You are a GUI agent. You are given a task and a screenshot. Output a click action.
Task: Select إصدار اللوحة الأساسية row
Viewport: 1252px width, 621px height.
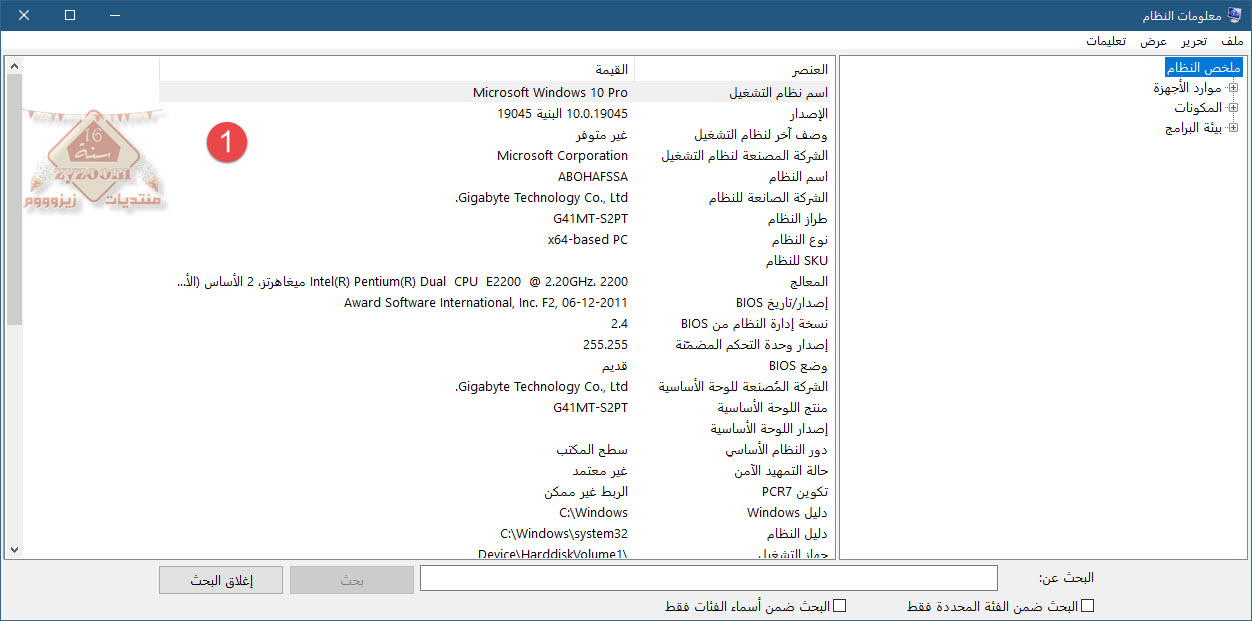coord(496,428)
